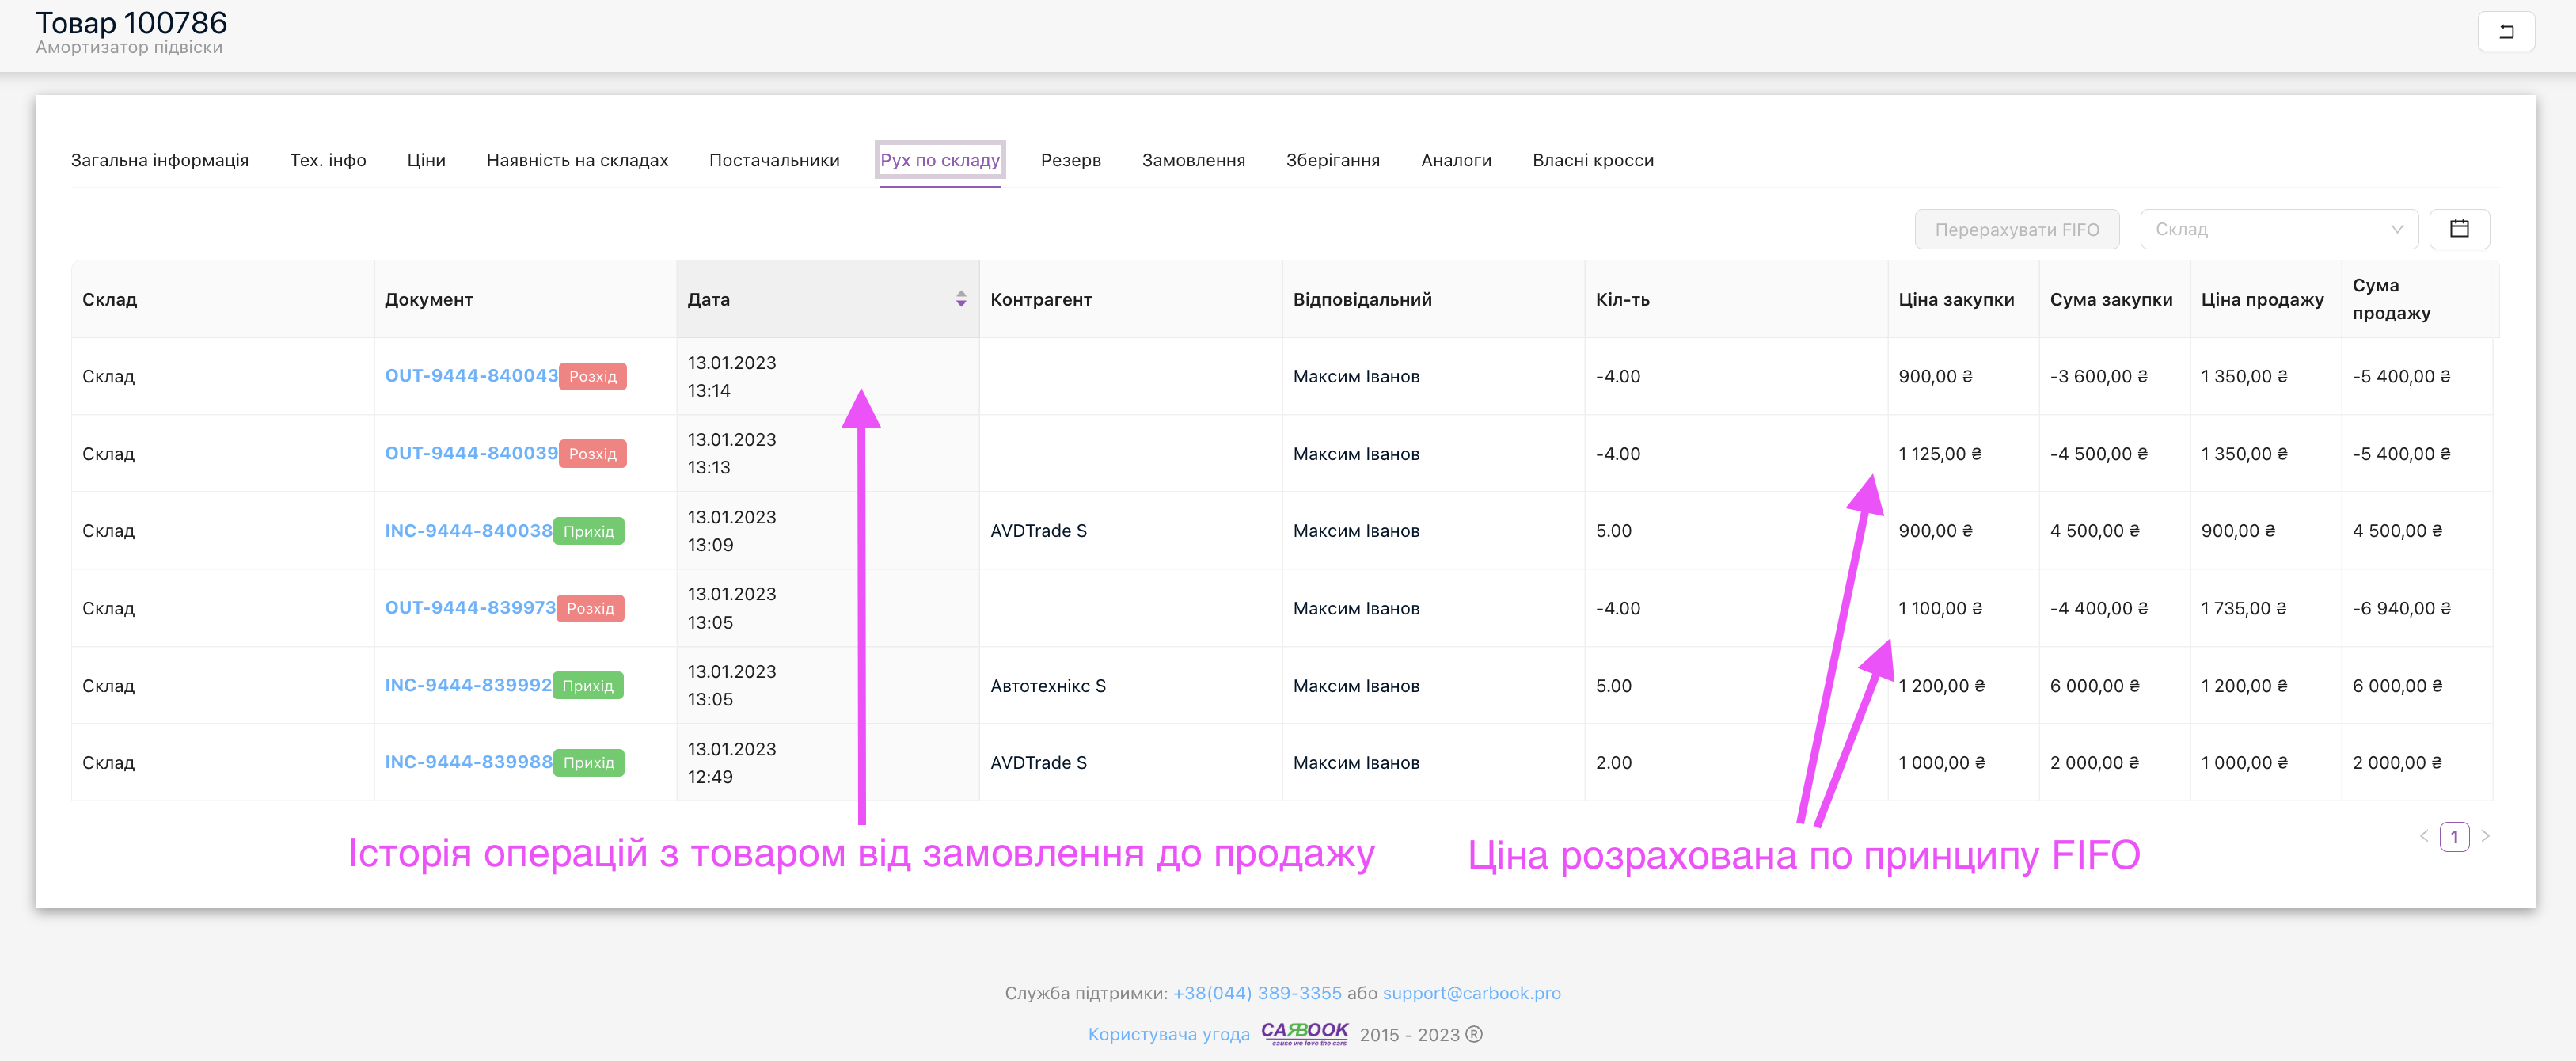Click Перерахувати FIFO button

coord(2016,229)
